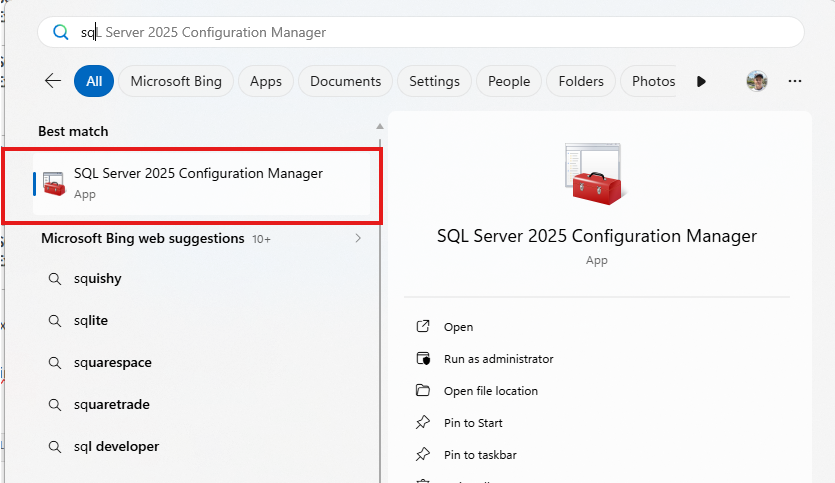835x483 pixels.
Task: Filter results by Folders
Action: click(x=581, y=81)
